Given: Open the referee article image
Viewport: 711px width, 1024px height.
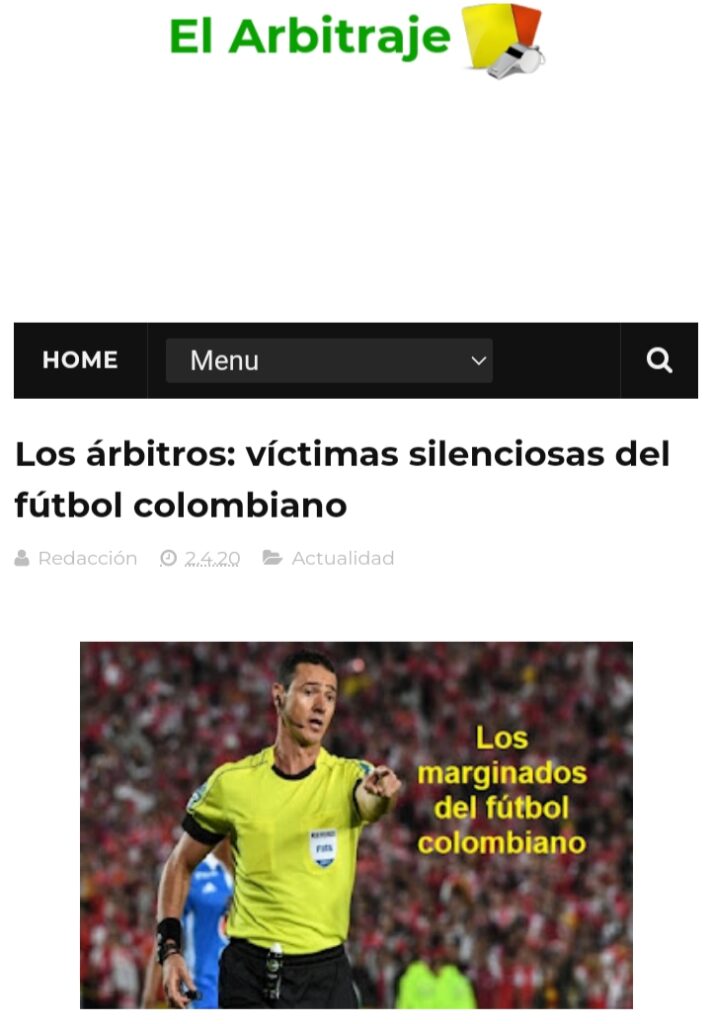Looking at the screenshot, I should [x=356, y=825].
